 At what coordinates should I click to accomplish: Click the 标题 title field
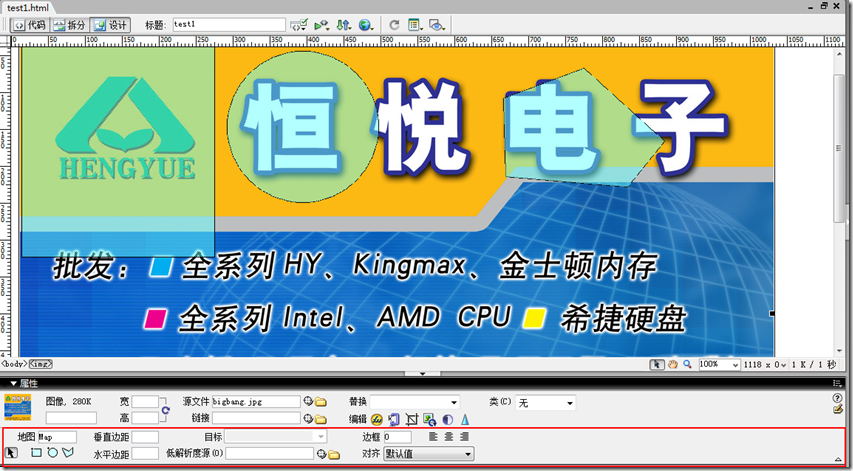tap(229, 25)
